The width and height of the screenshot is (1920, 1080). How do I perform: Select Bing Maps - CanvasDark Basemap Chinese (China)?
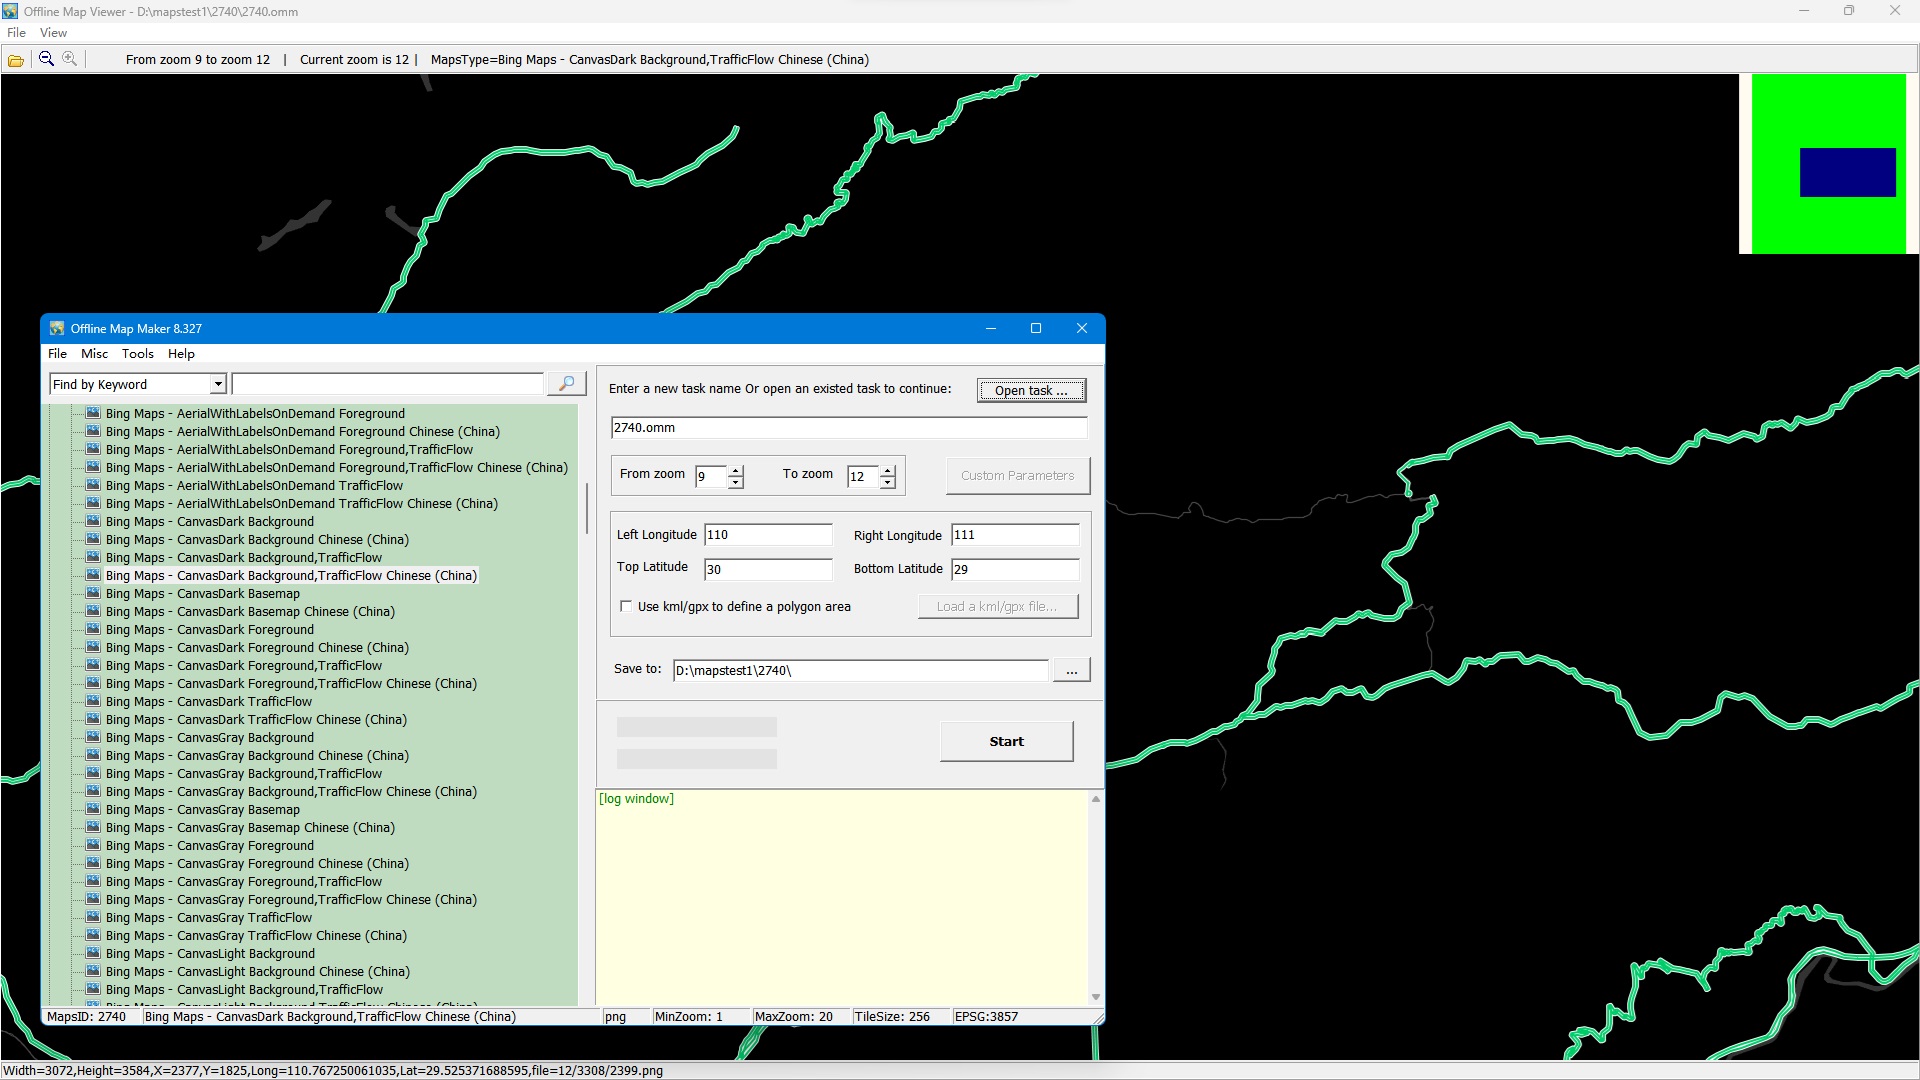pos(250,612)
